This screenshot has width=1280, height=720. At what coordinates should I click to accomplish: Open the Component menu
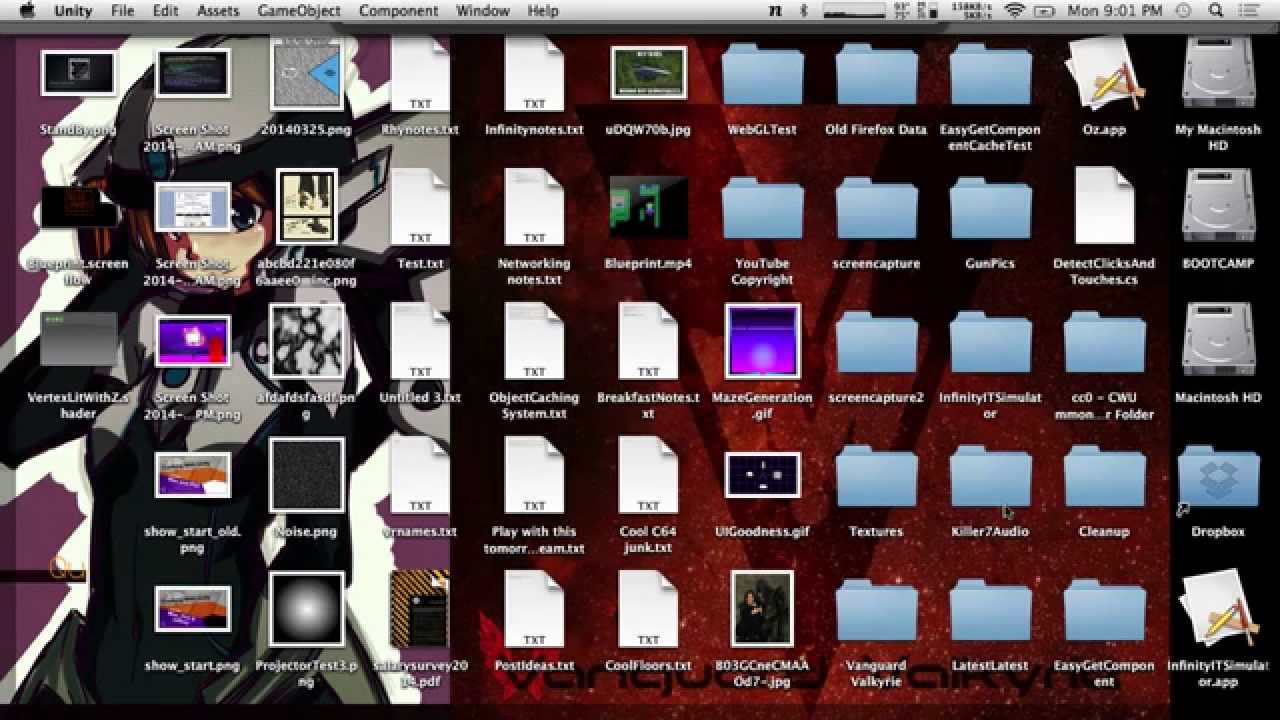(398, 11)
